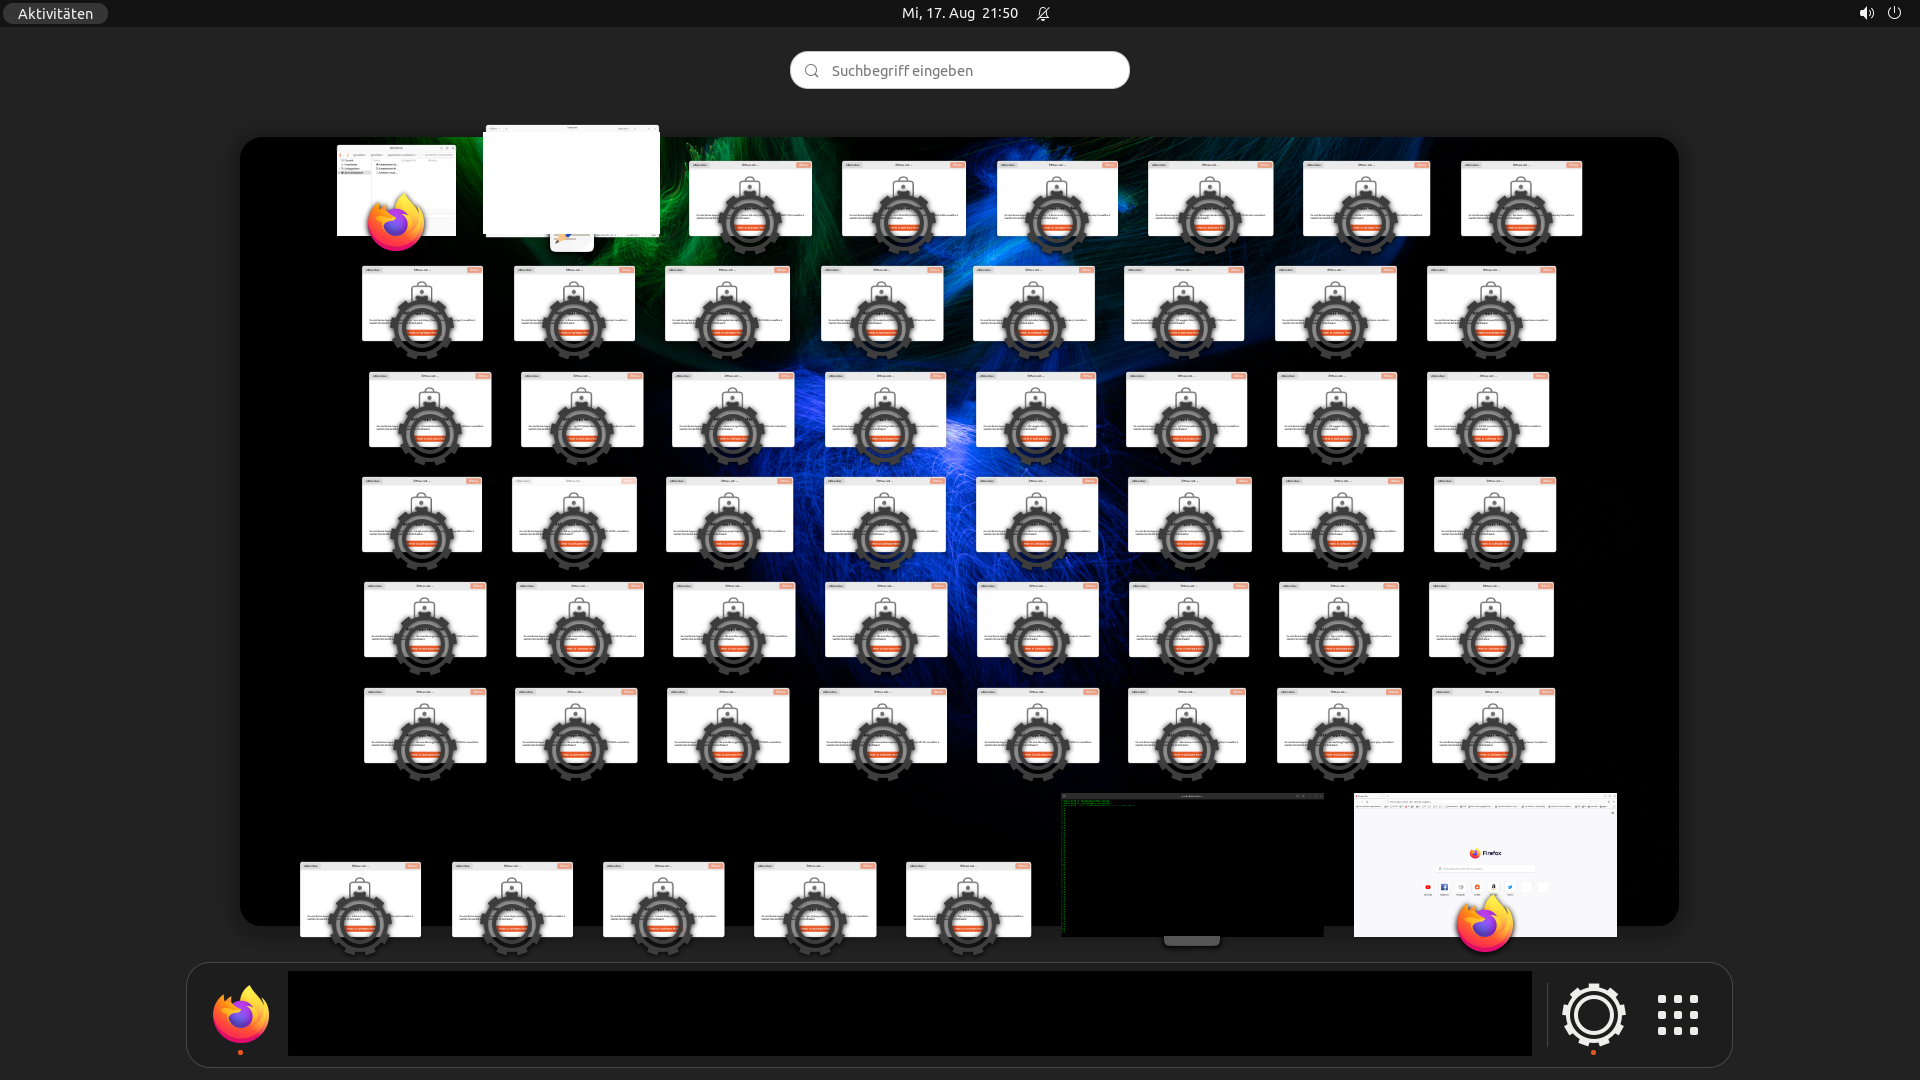Click the volume speaker icon in the top bar
This screenshot has height=1080, width=1920.
[1866, 13]
